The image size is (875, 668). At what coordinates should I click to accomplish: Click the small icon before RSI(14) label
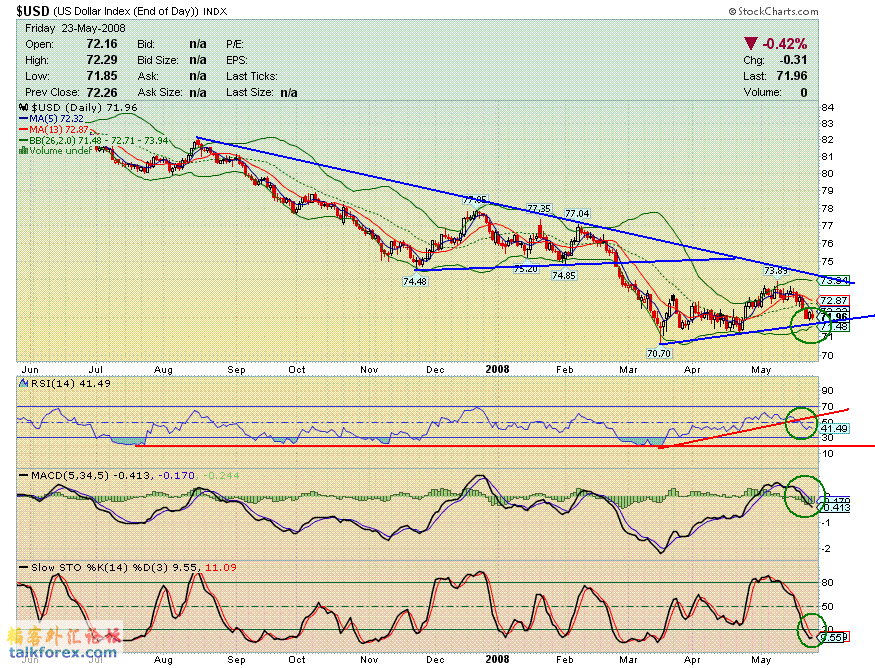point(23,383)
